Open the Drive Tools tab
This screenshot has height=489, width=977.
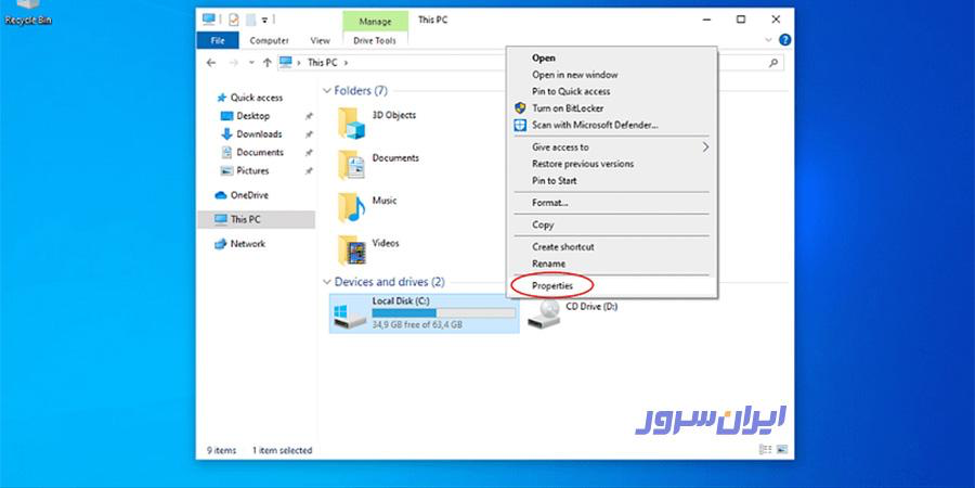pos(374,40)
